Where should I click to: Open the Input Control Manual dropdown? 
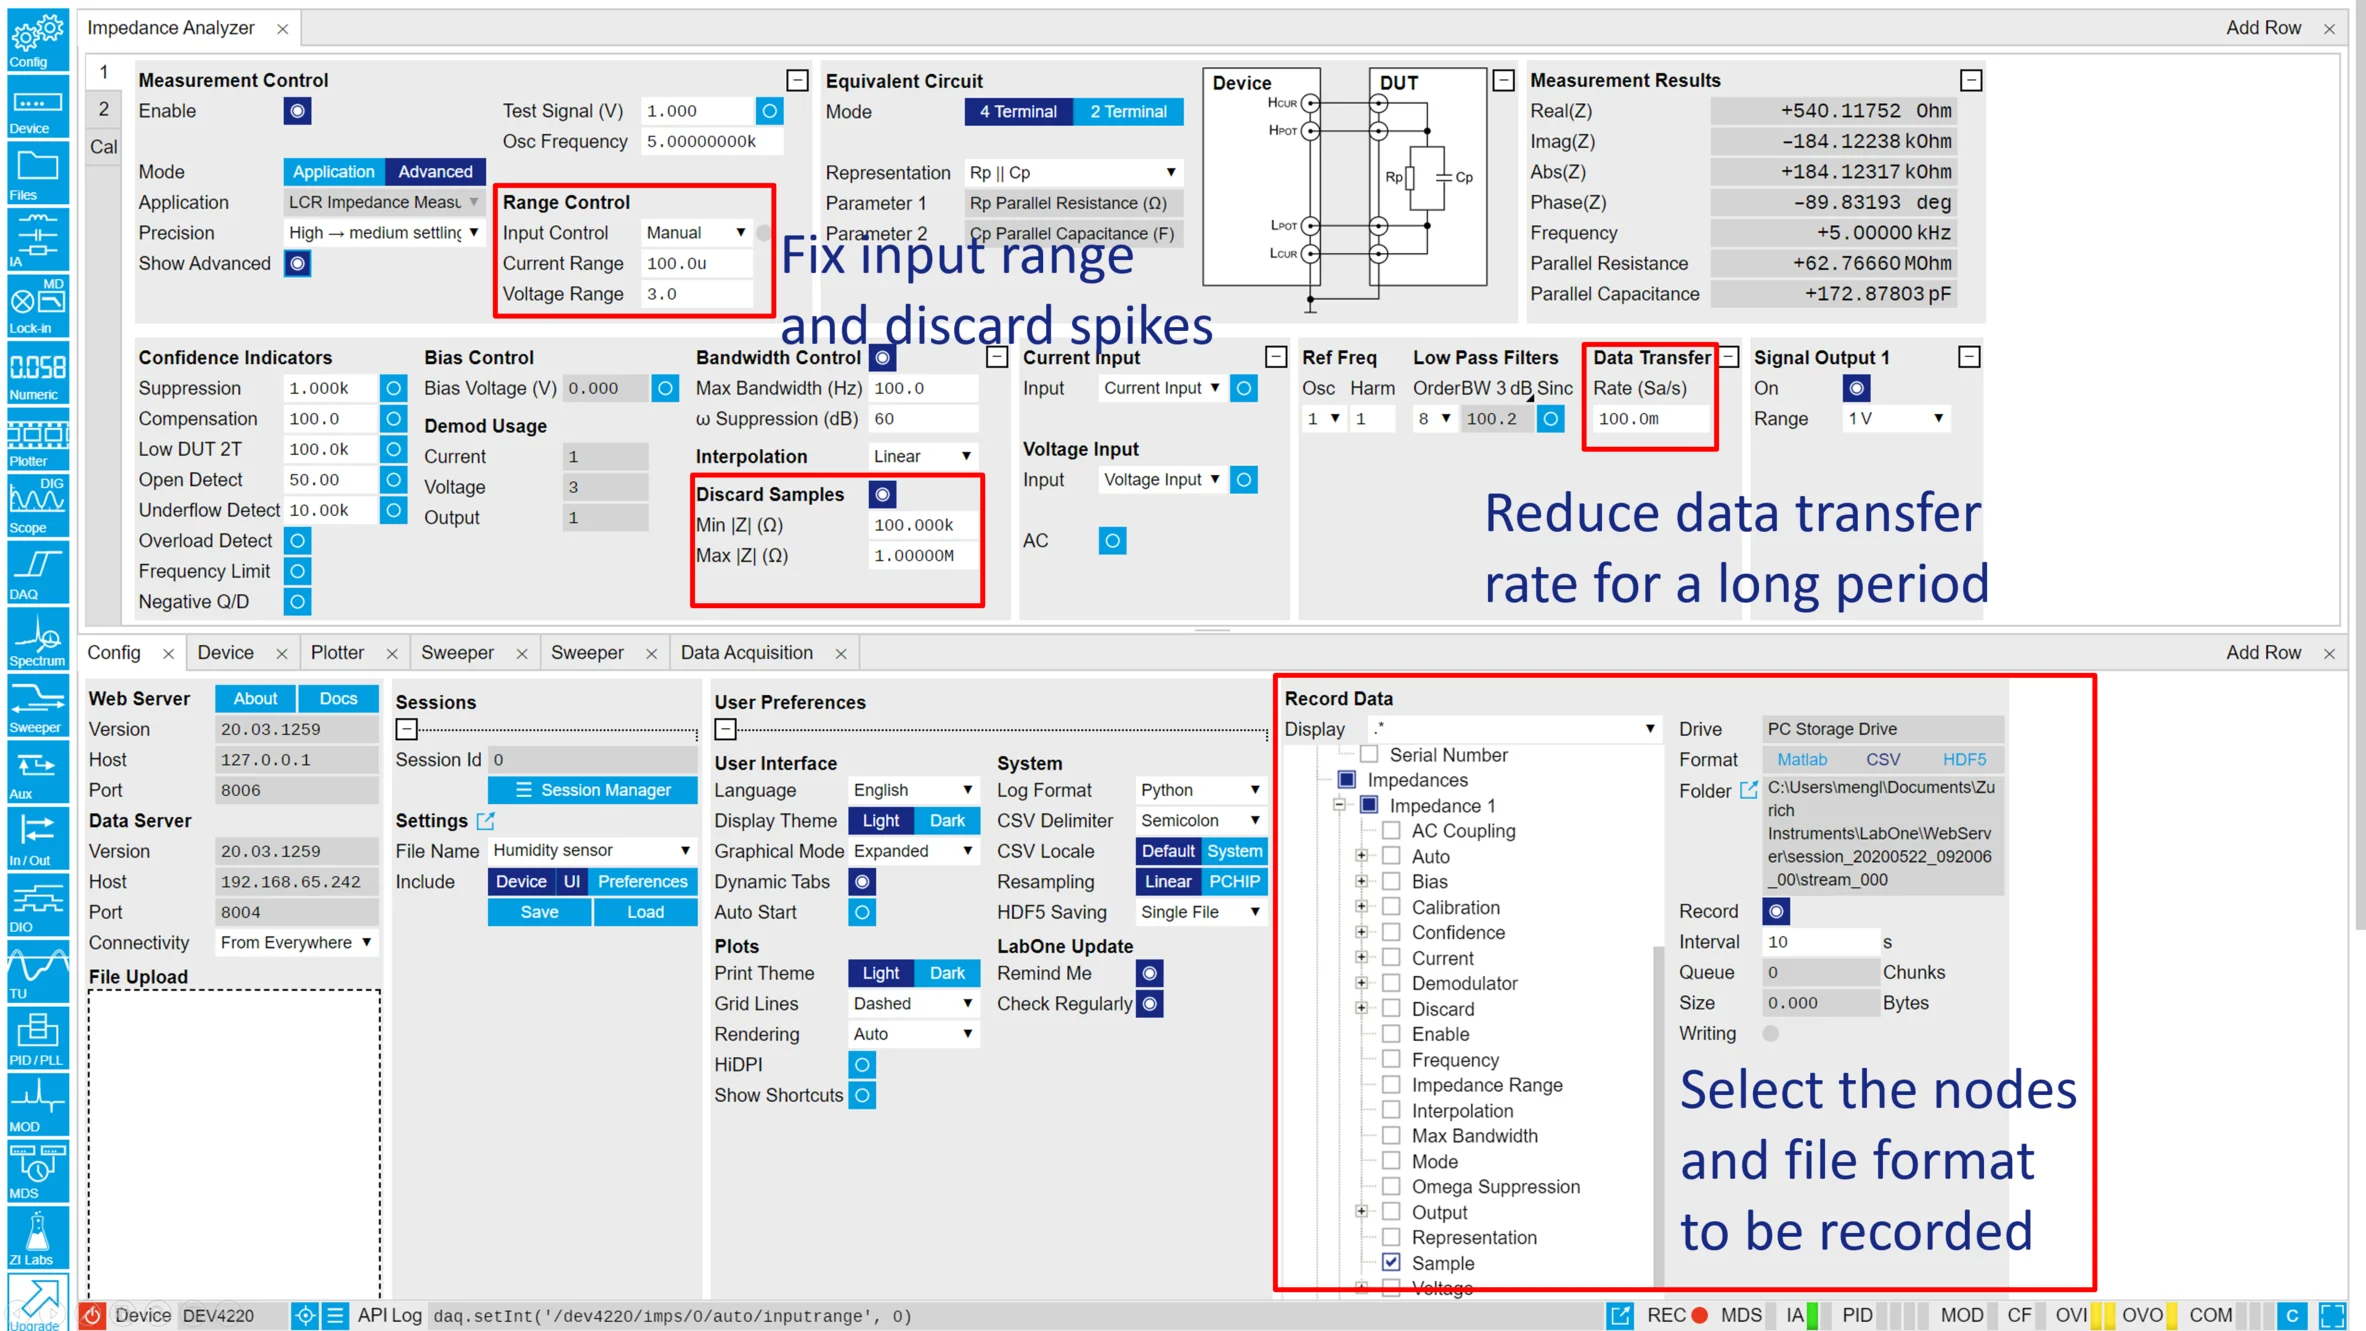click(x=696, y=233)
